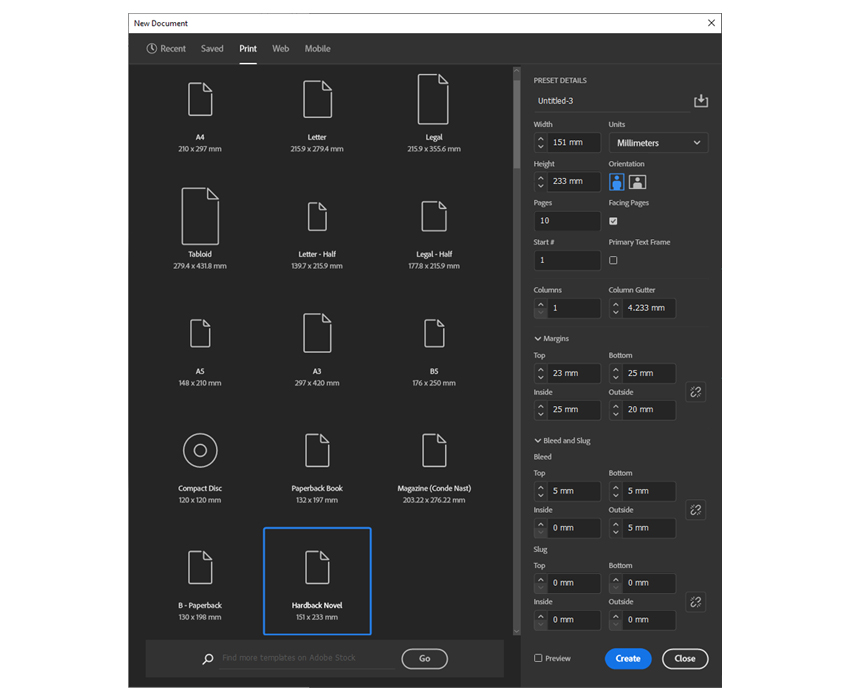Click the Close button
Viewport: 850px width, 700px height.
point(685,658)
